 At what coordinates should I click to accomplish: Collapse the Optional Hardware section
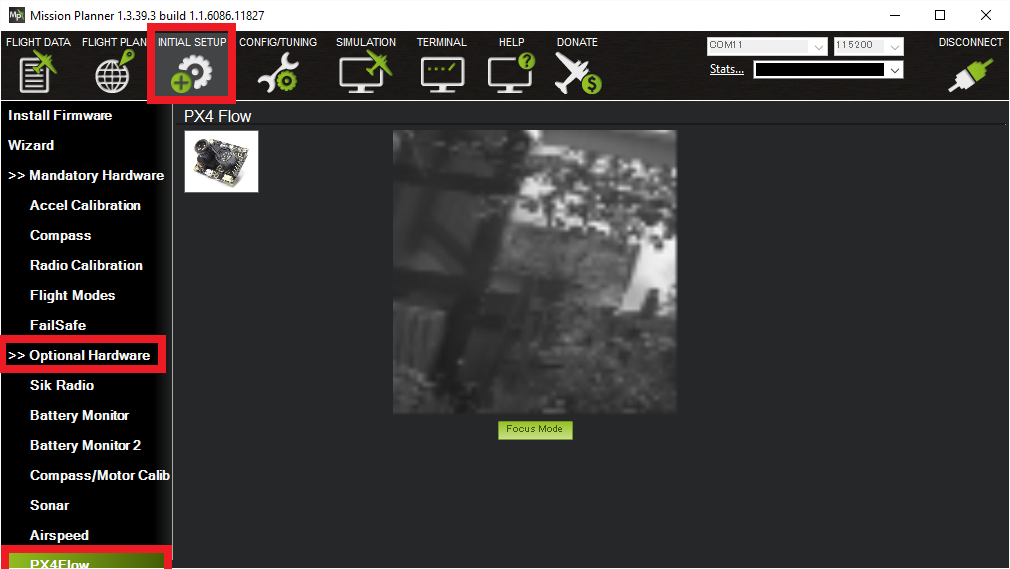tap(80, 355)
